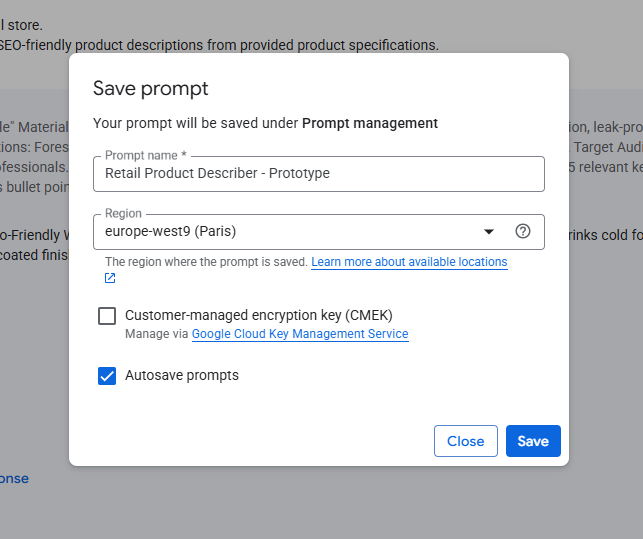The width and height of the screenshot is (643, 539).
Task: Click the SEO-friendly product descriptions background text
Action: 220,45
